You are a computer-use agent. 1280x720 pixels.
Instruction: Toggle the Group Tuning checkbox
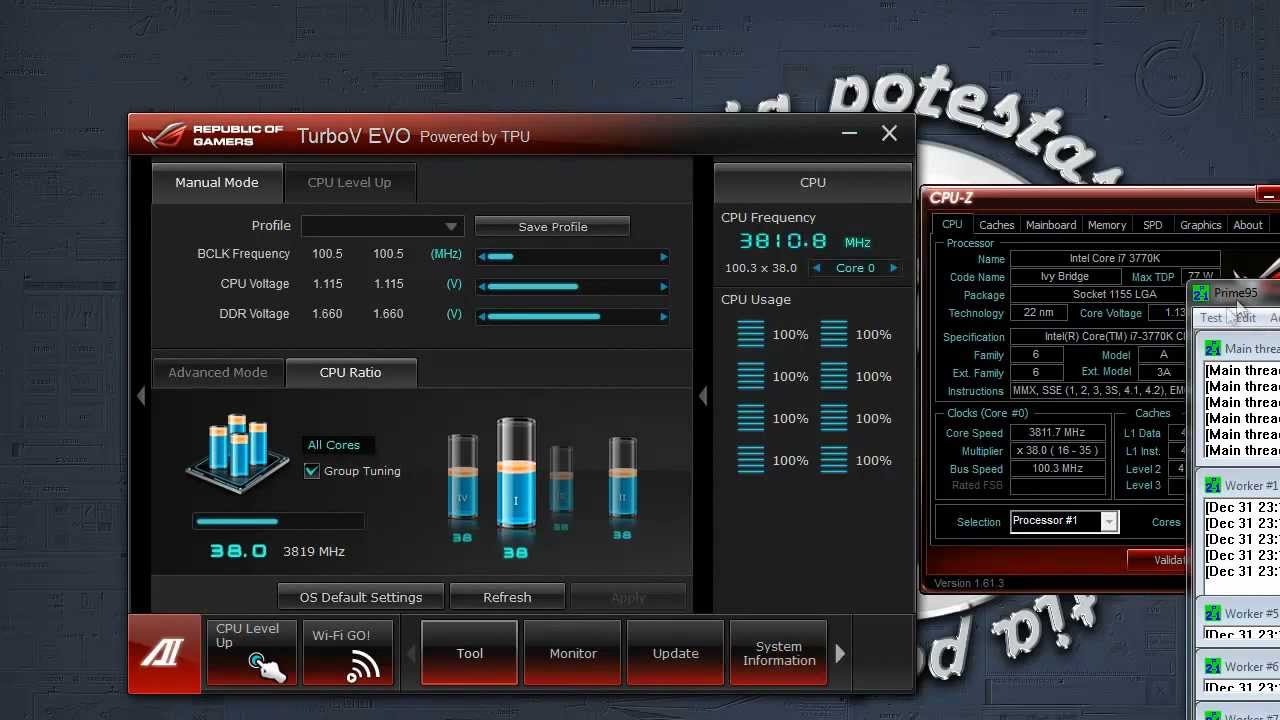coord(312,471)
